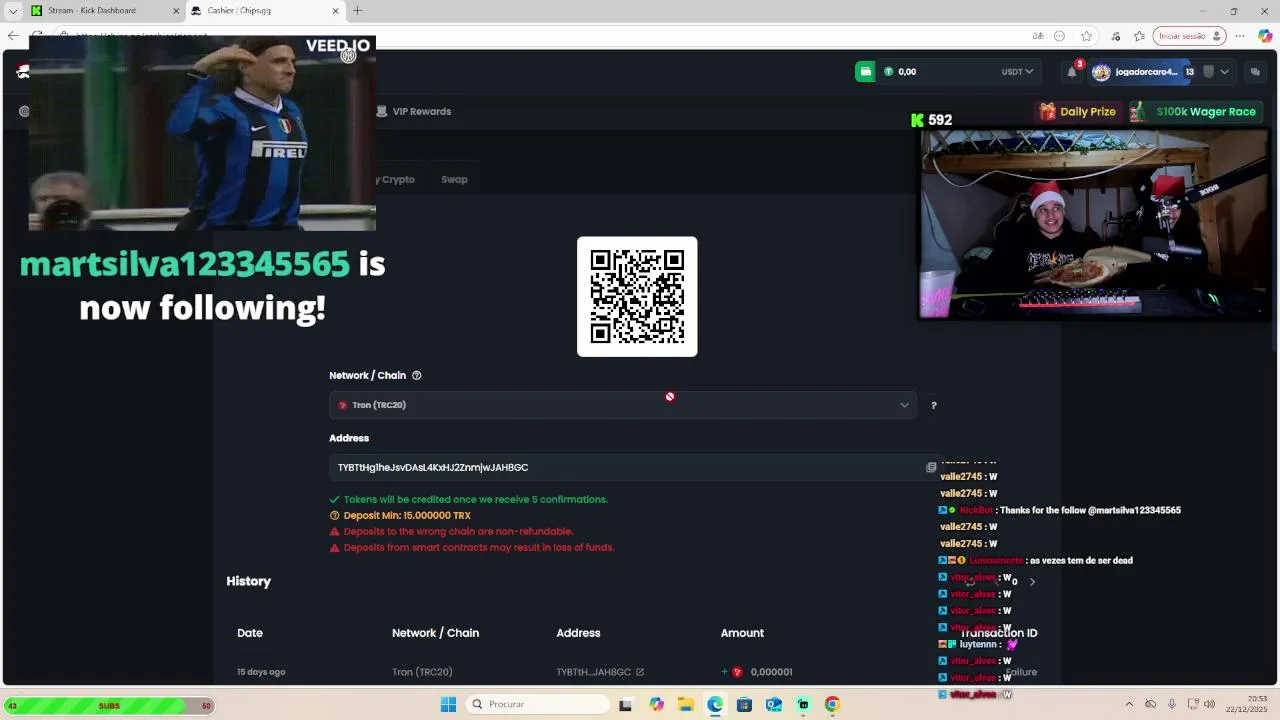Click the SUBS goal progress bar
1280x720 pixels.
[x=109, y=706]
